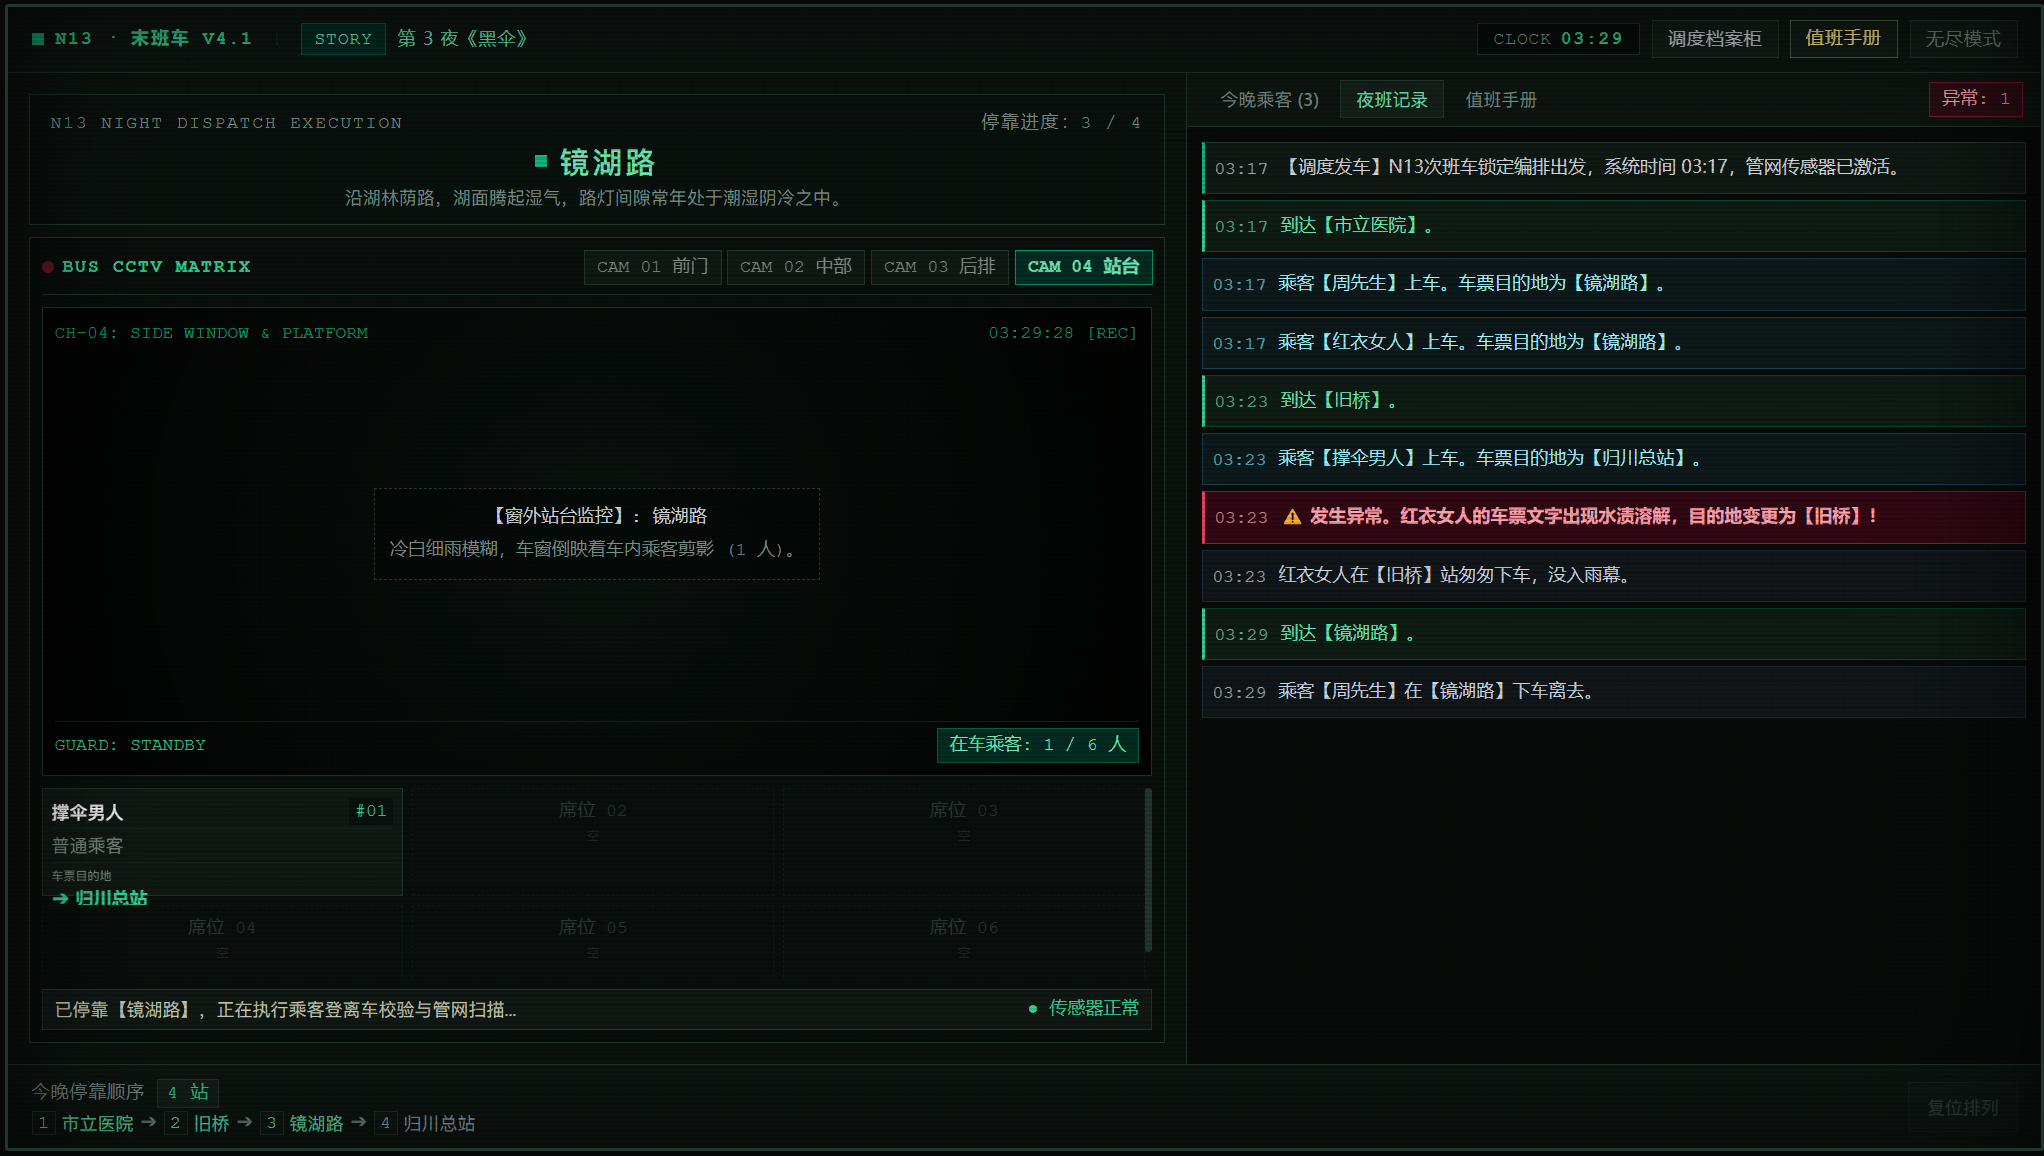The height and width of the screenshot is (1156, 2044).
Task: Open the 夜班记录 tab
Action: pyautogui.click(x=1391, y=100)
